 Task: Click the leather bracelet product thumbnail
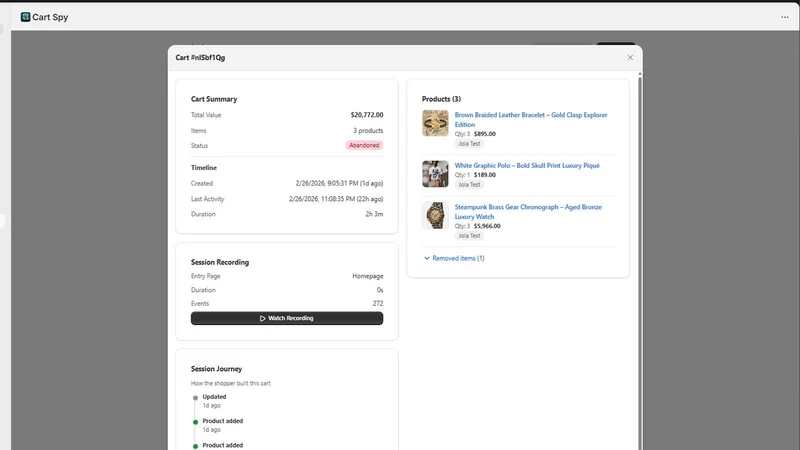[x=435, y=123]
